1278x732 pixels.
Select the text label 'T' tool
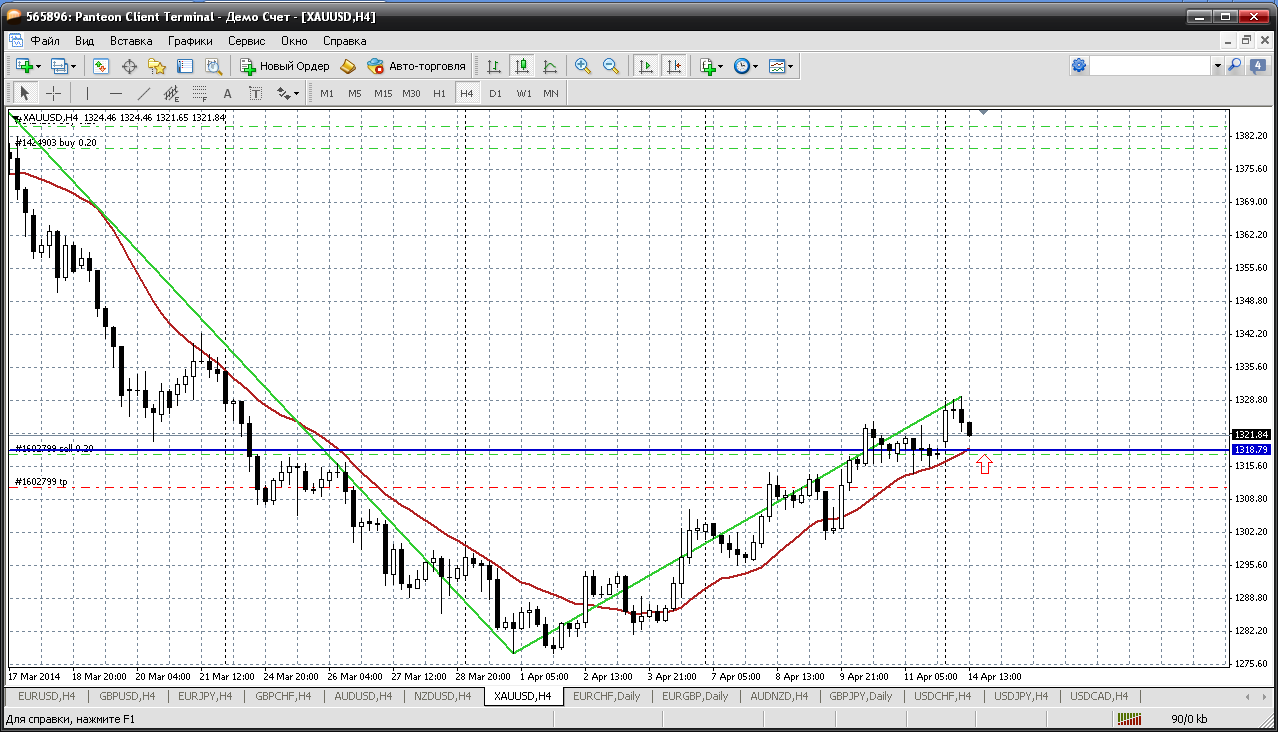[255, 93]
